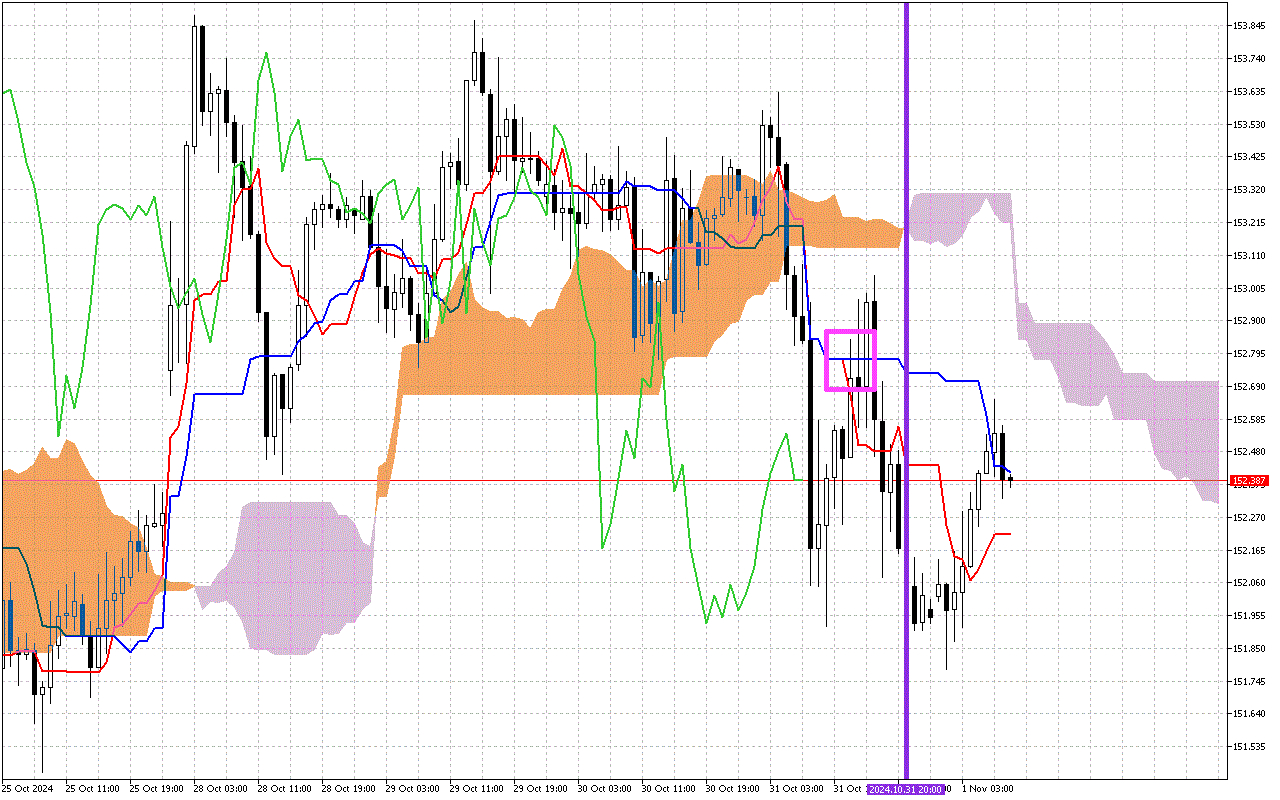
Task: Click the 153.110 price scale label
Action: [x=1250, y=256]
